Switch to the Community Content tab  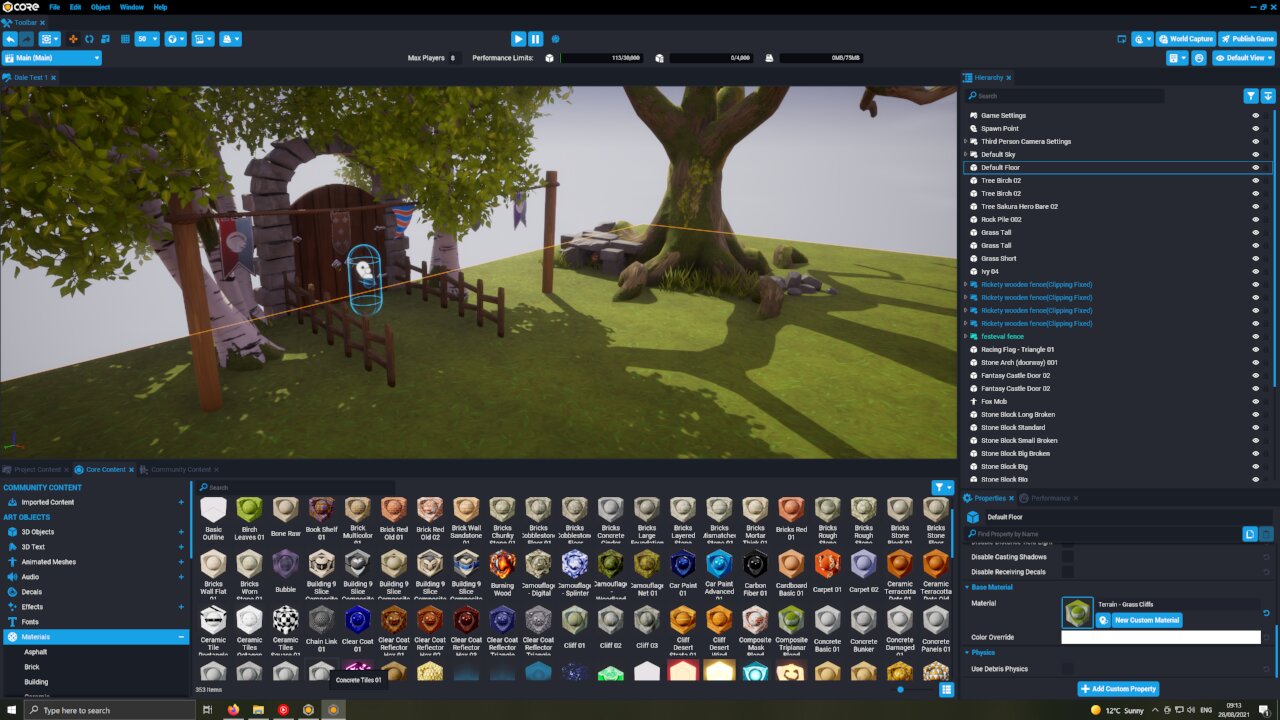tap(181, 469)
